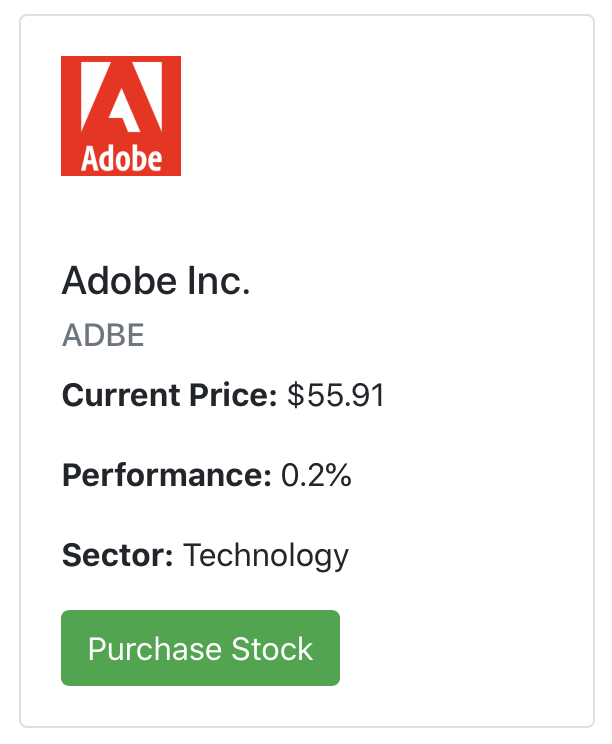This screenshot has height=744, width=612.
Task: Select the Technology sector value
Action: tap(266, 556)
